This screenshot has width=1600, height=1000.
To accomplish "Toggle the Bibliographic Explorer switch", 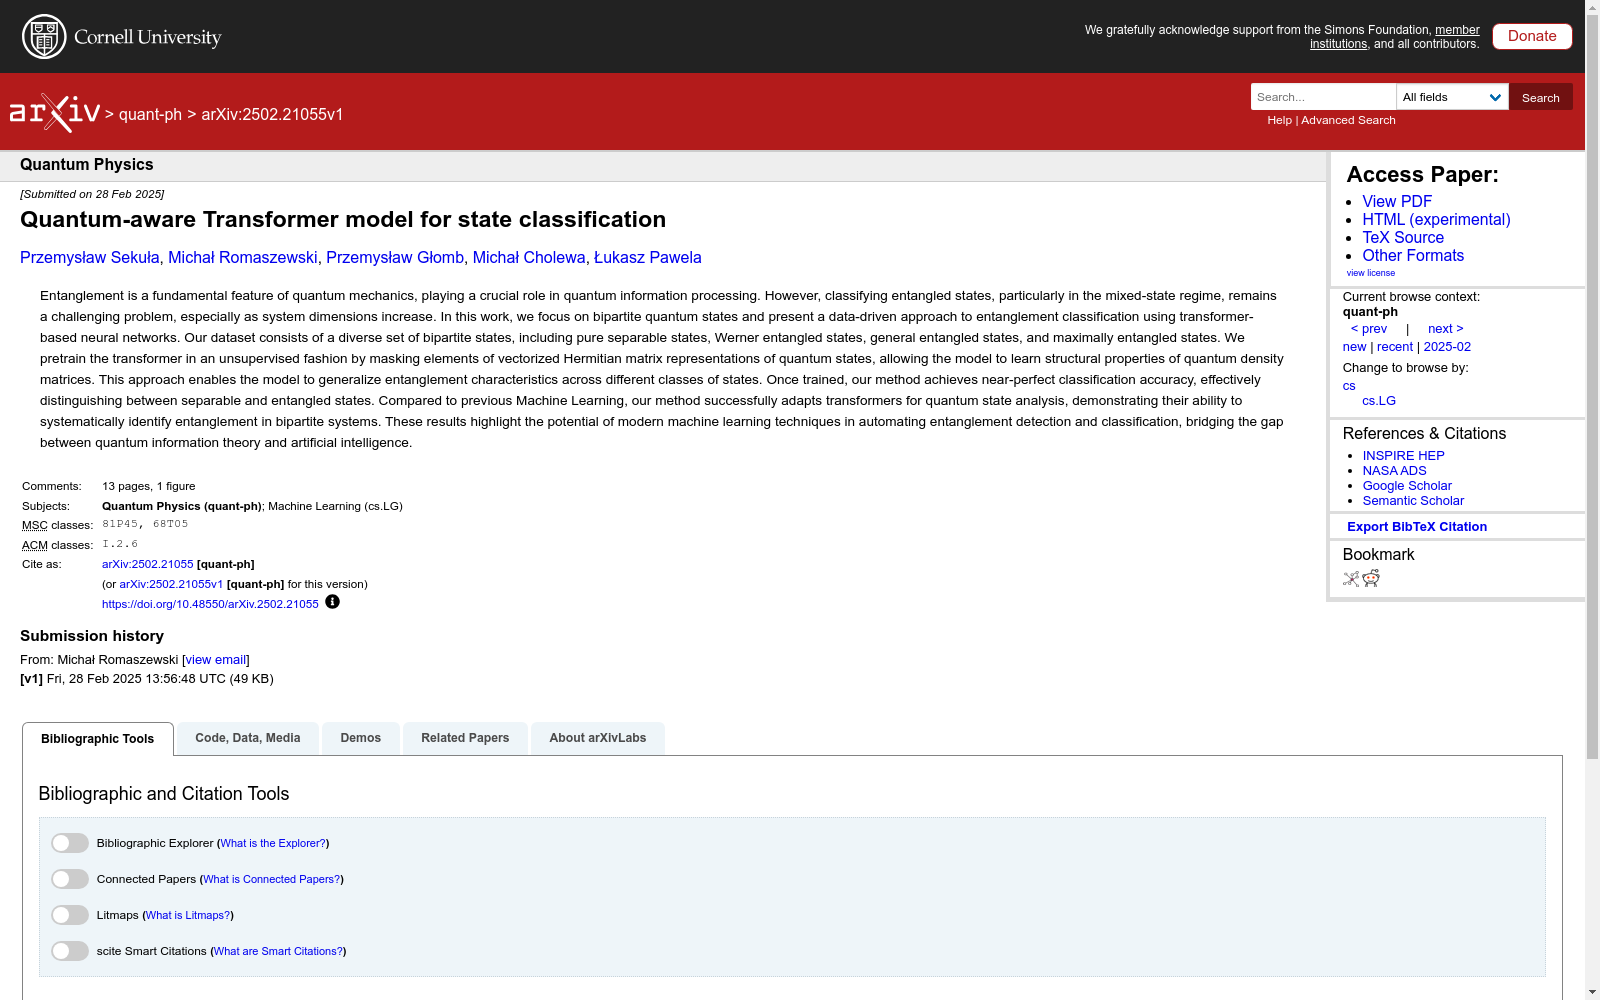I will (x=70, y=843).
